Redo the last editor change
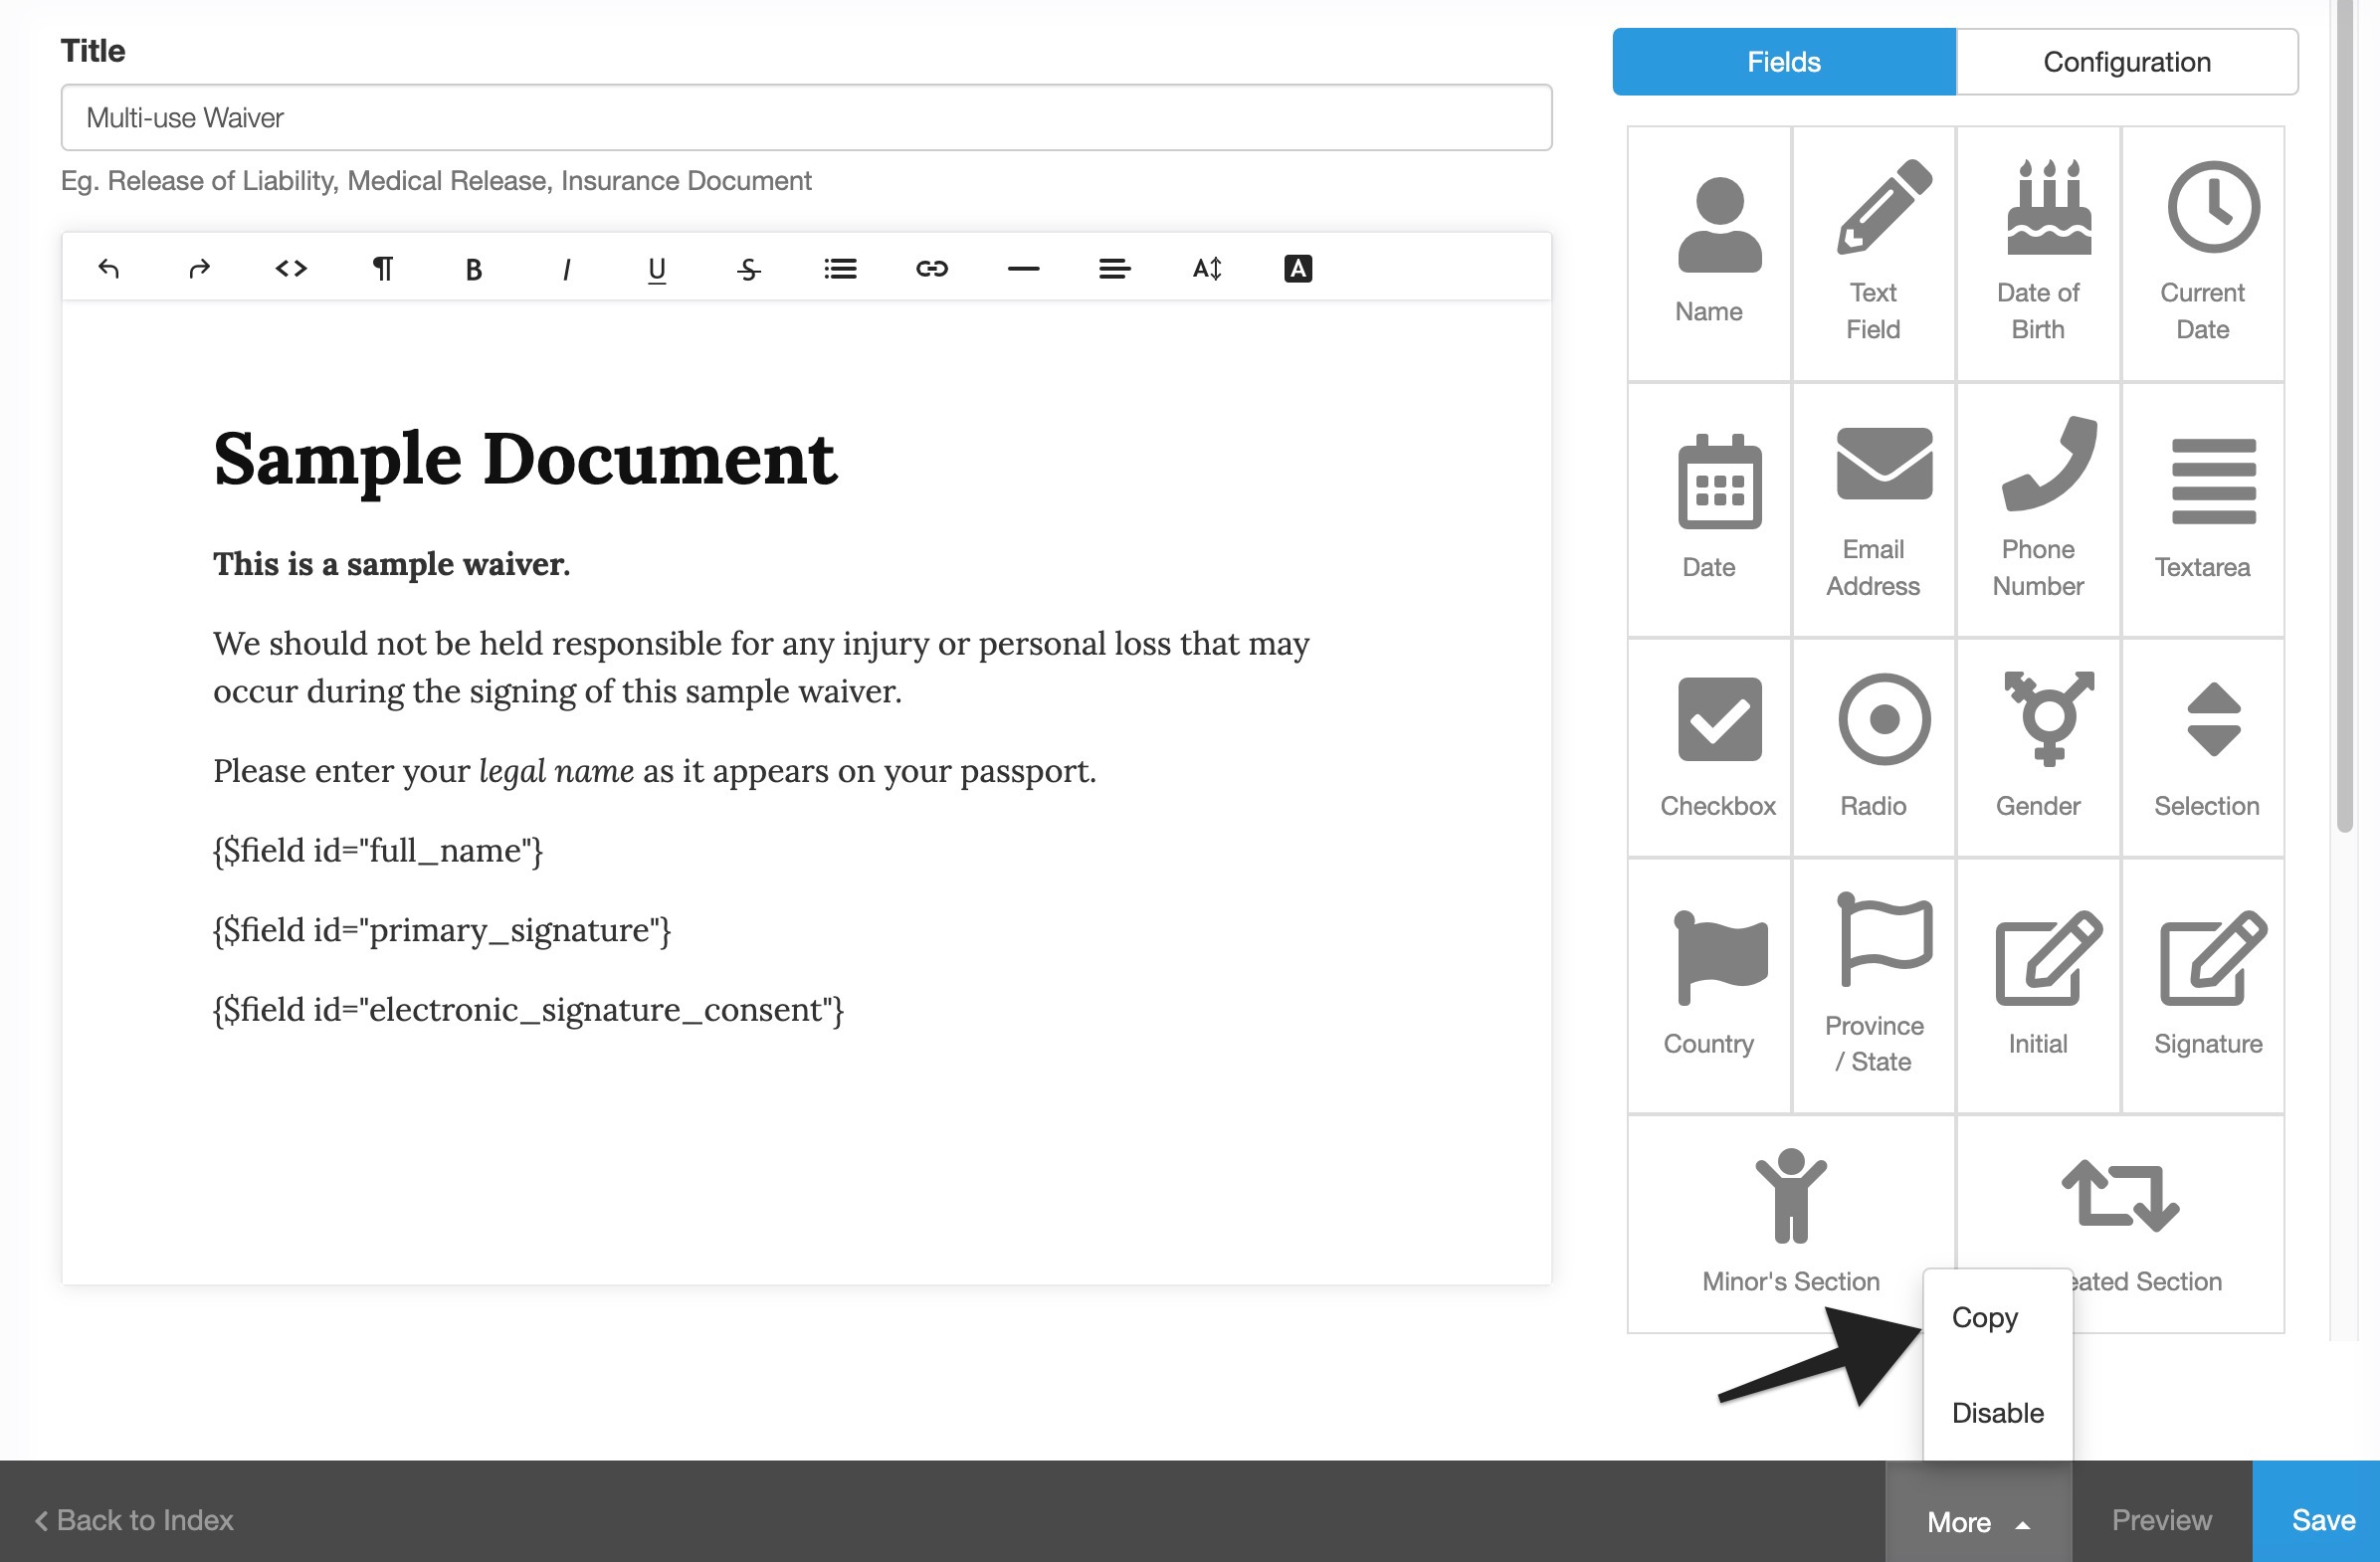This screenshot has height=1562, width=2380. click(x=199, y=268)
